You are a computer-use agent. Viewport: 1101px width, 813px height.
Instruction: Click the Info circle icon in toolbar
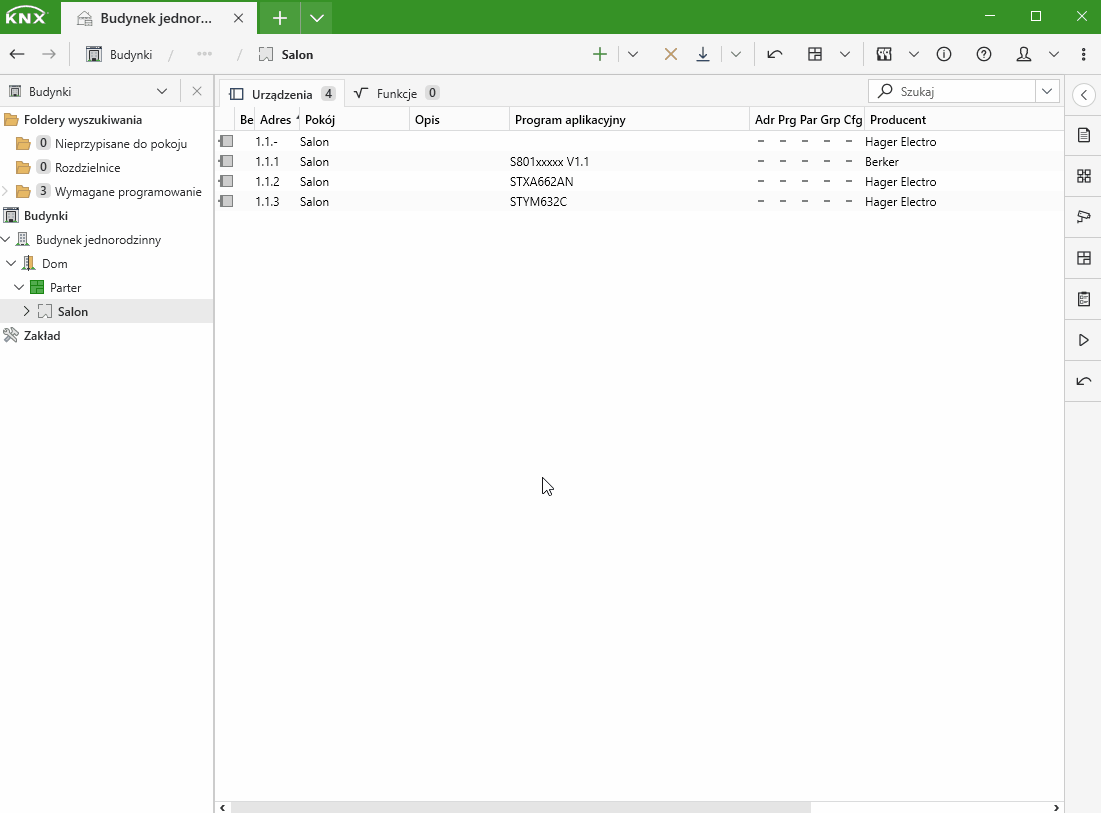pyautogui.click(x=944, y=55)
